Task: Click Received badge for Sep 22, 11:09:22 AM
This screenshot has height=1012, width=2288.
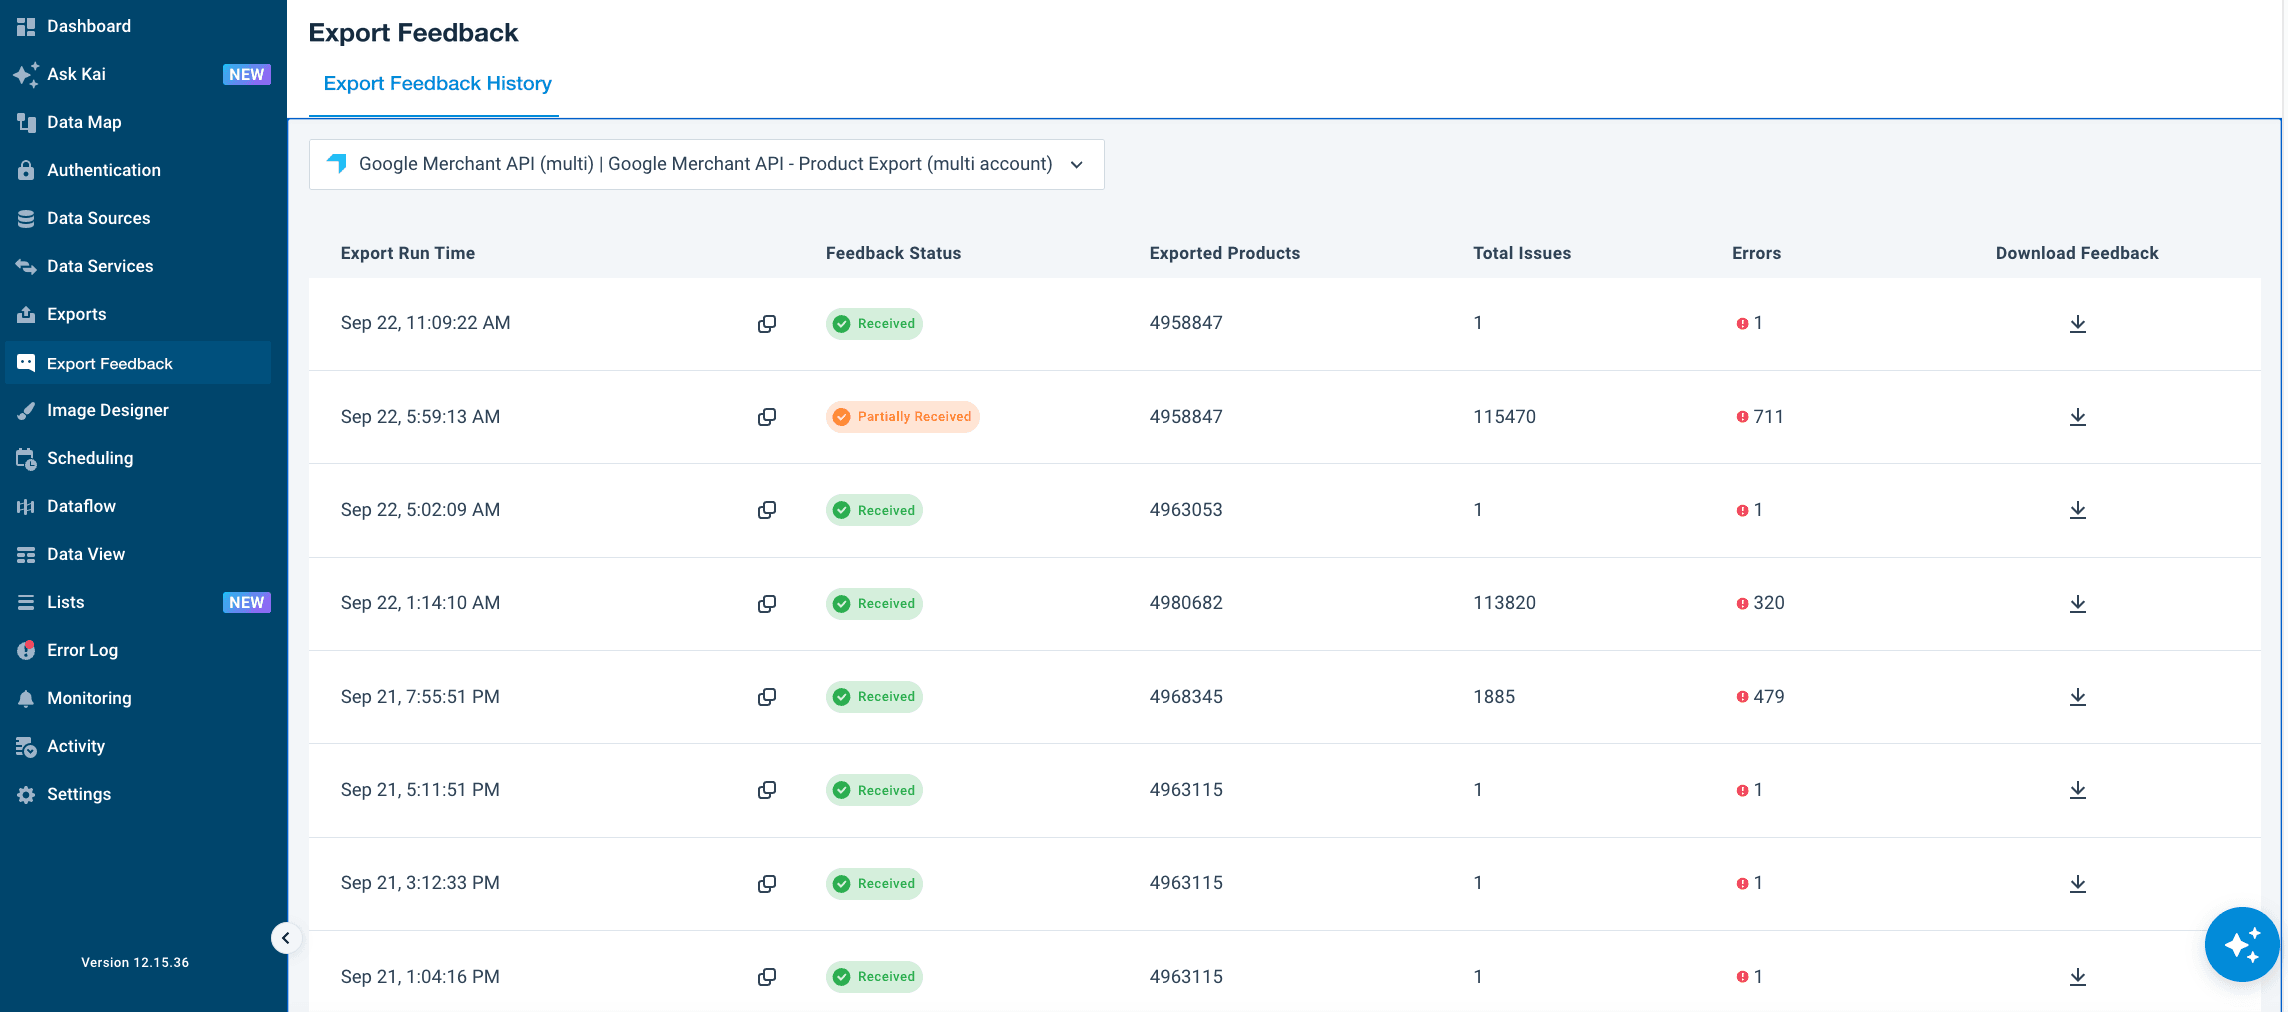Action: [874, 324]
